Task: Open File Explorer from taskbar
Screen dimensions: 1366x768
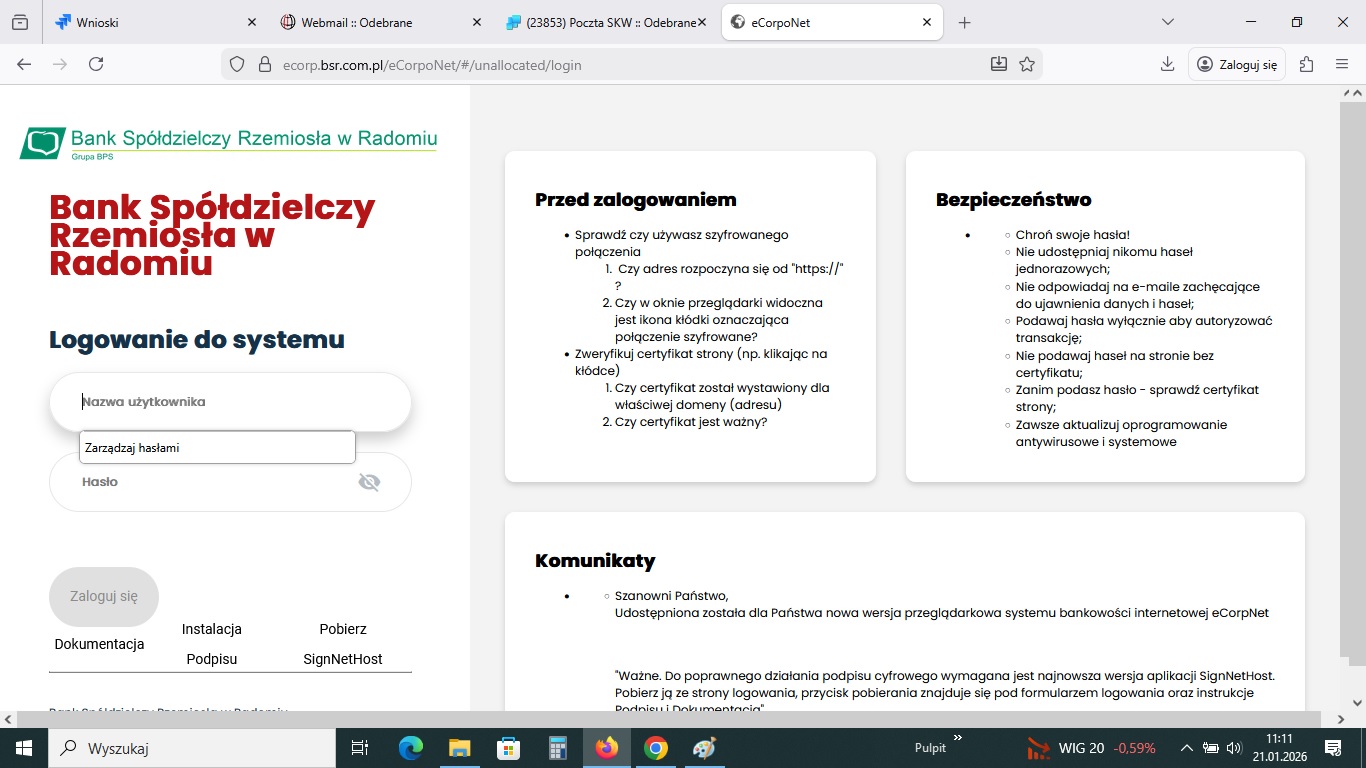Action: pos(459,748)
